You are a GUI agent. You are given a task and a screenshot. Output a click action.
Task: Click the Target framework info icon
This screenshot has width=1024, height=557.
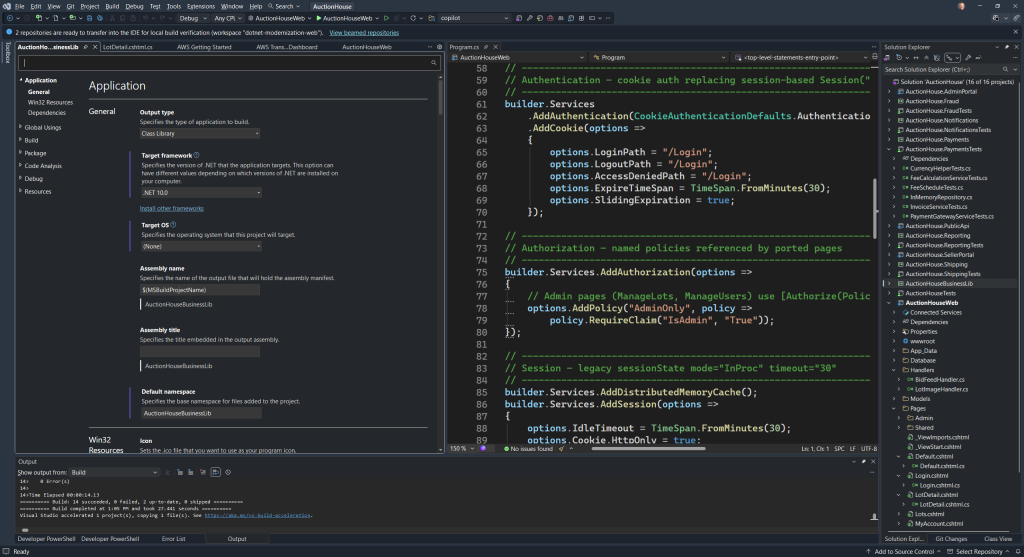[x=197, y=155]
